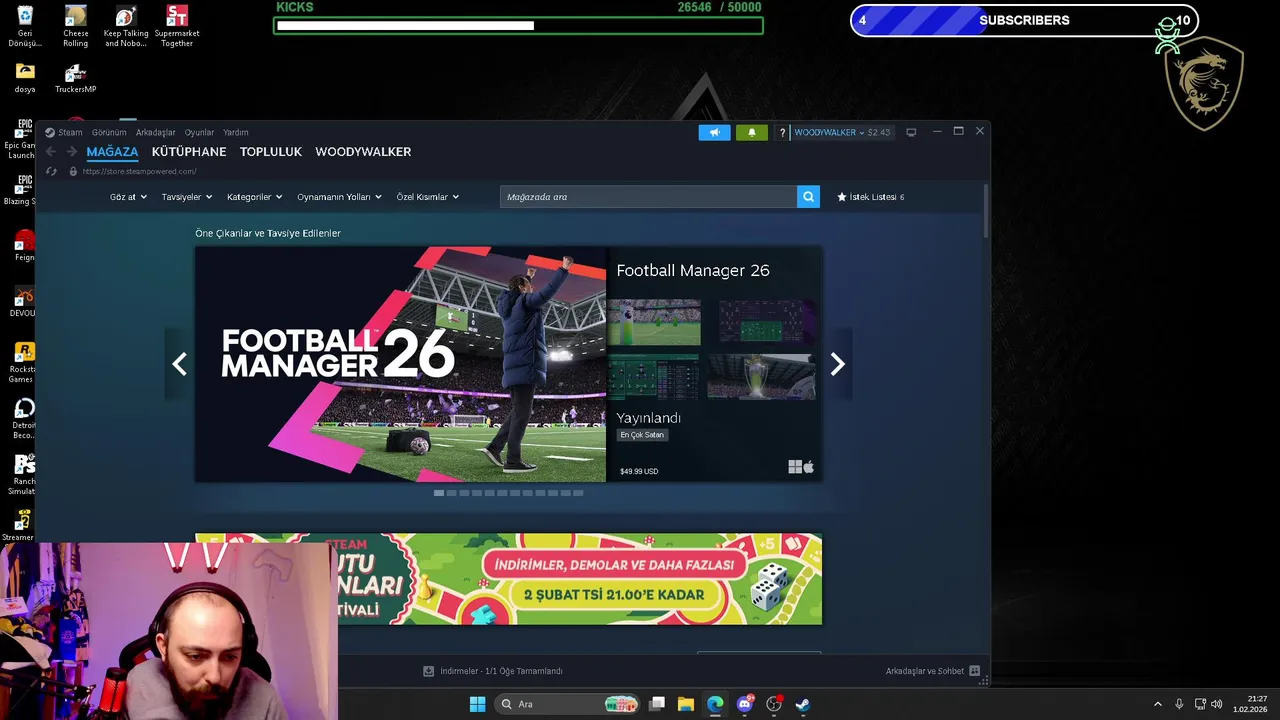
Task: Click the padlock icon beside the store URL
Action: click(72, 172)
